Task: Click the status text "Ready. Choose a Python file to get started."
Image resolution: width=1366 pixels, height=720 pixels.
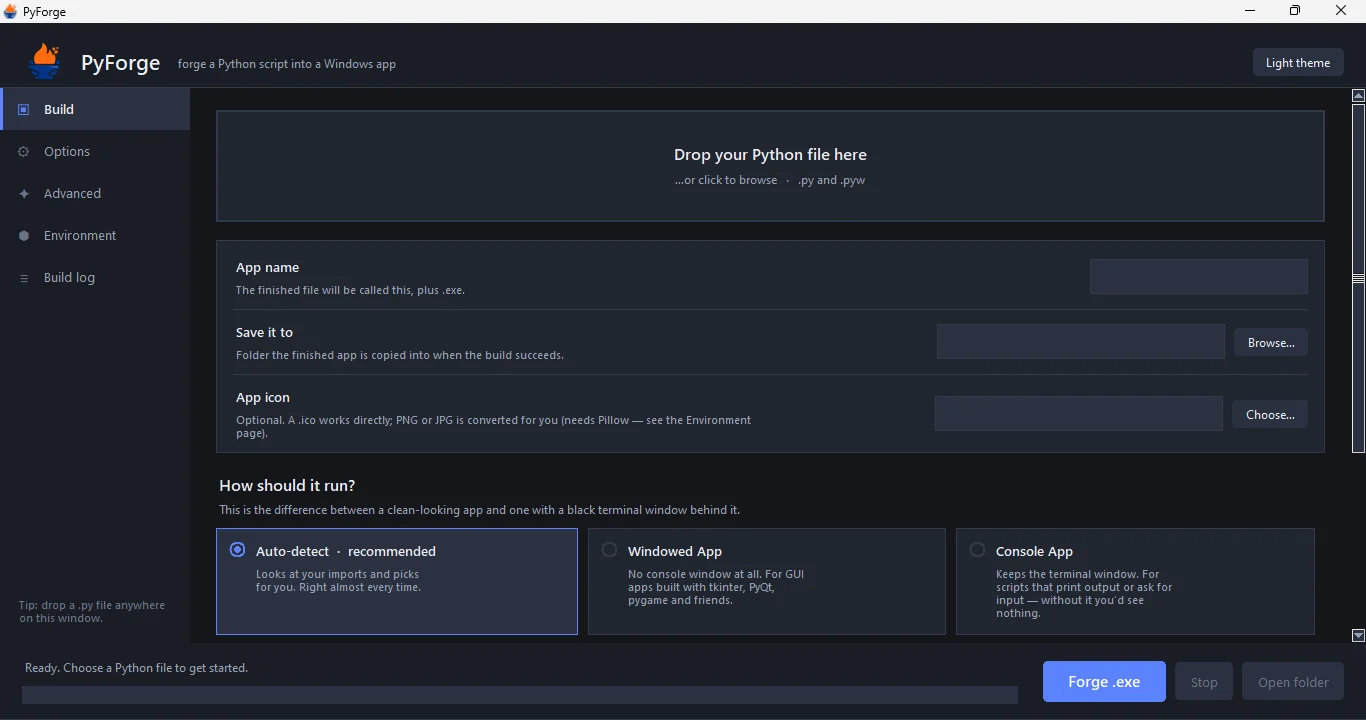Action: 136,668
